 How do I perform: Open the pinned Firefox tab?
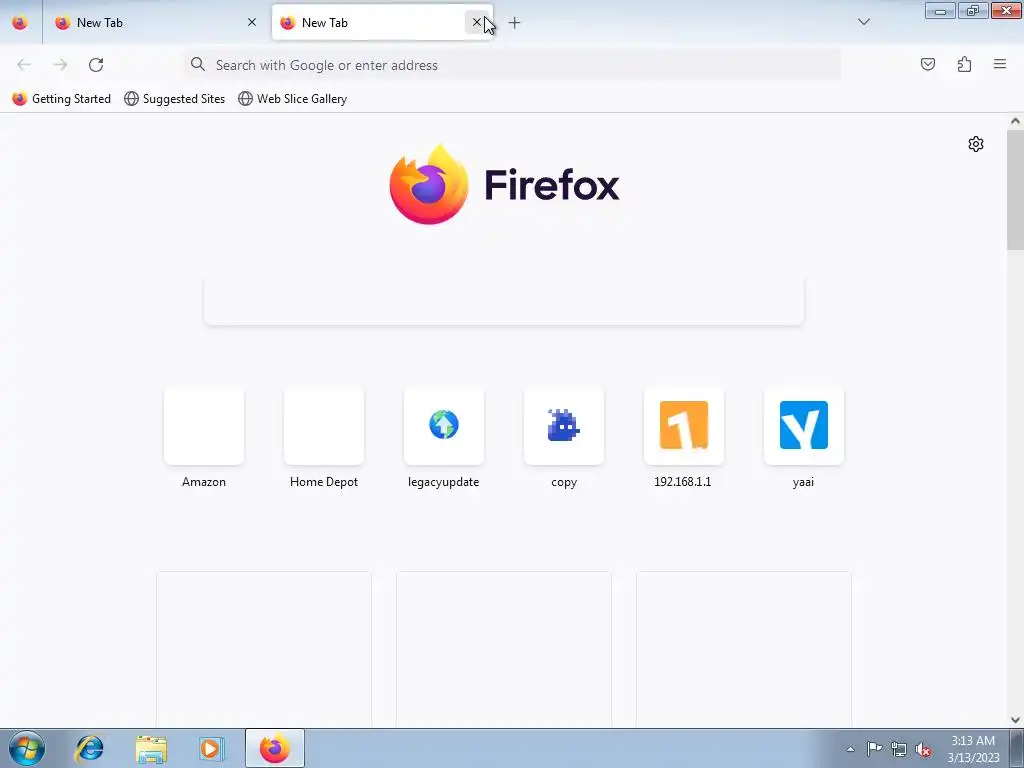20,23
